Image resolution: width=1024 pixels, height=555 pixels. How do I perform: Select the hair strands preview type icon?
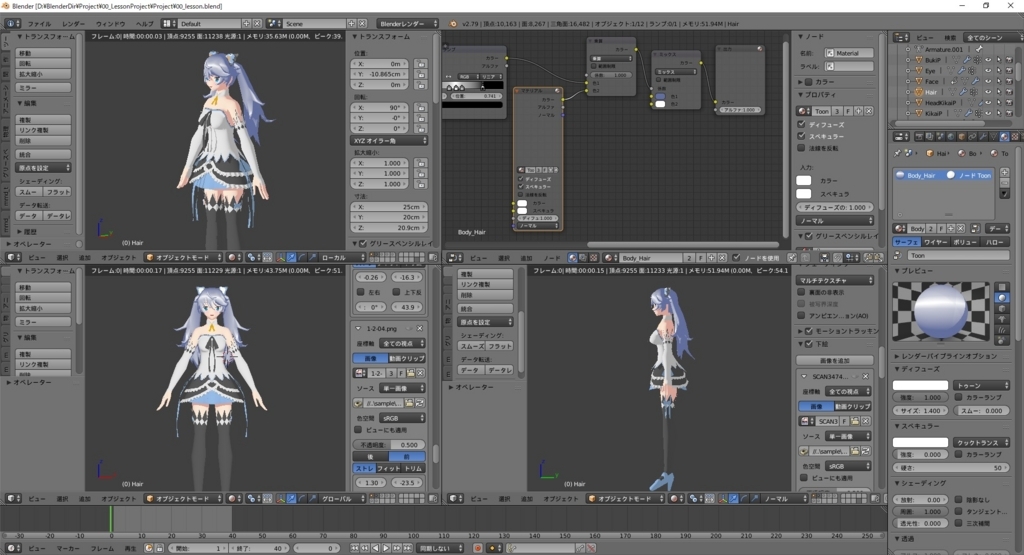[1002, 330]
